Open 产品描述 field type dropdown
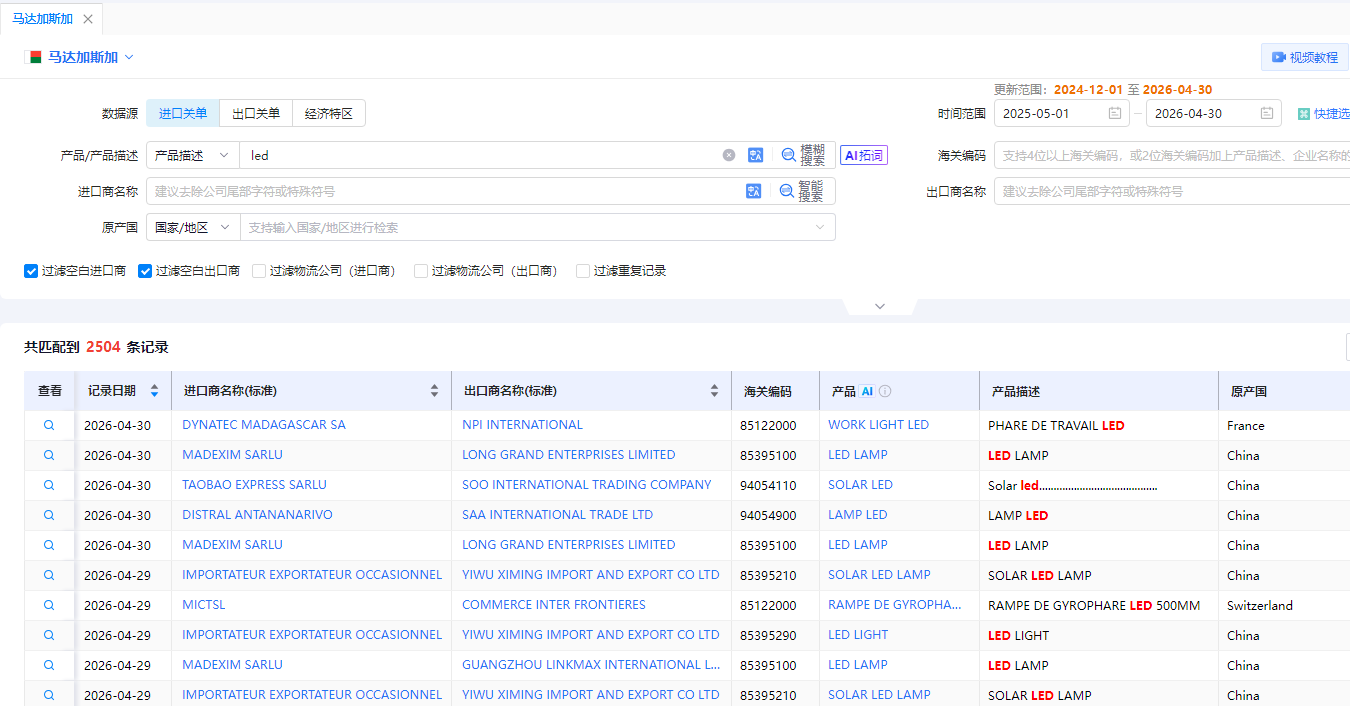Screen dimensions: 1350x706 pos(193,155)
